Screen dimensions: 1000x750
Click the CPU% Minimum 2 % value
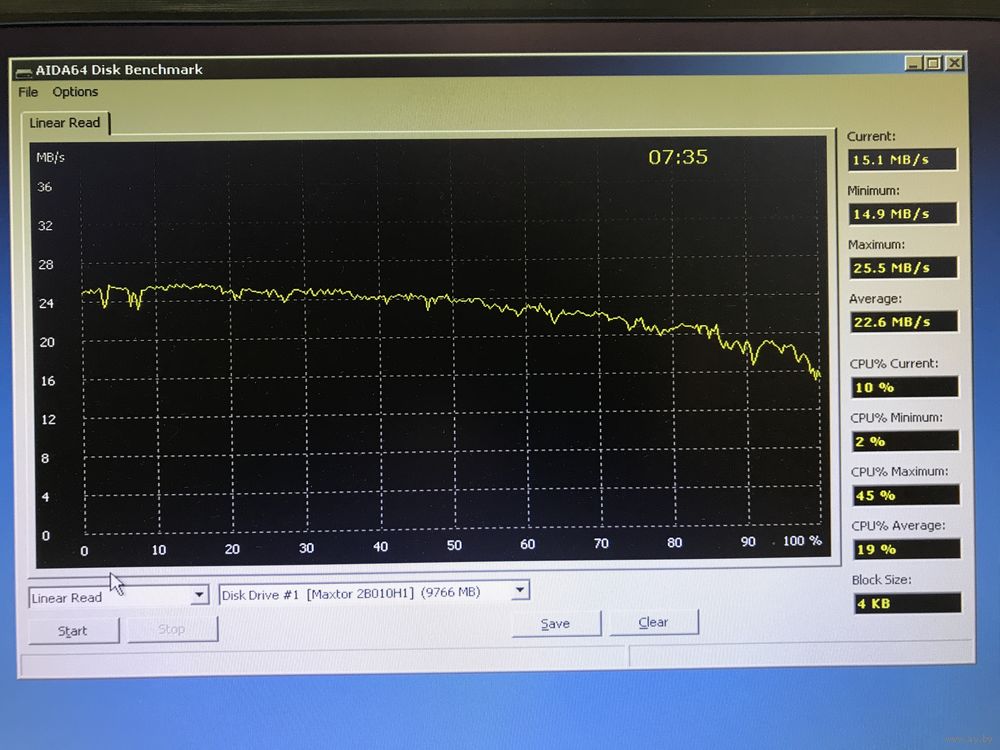tap(906, 441)
